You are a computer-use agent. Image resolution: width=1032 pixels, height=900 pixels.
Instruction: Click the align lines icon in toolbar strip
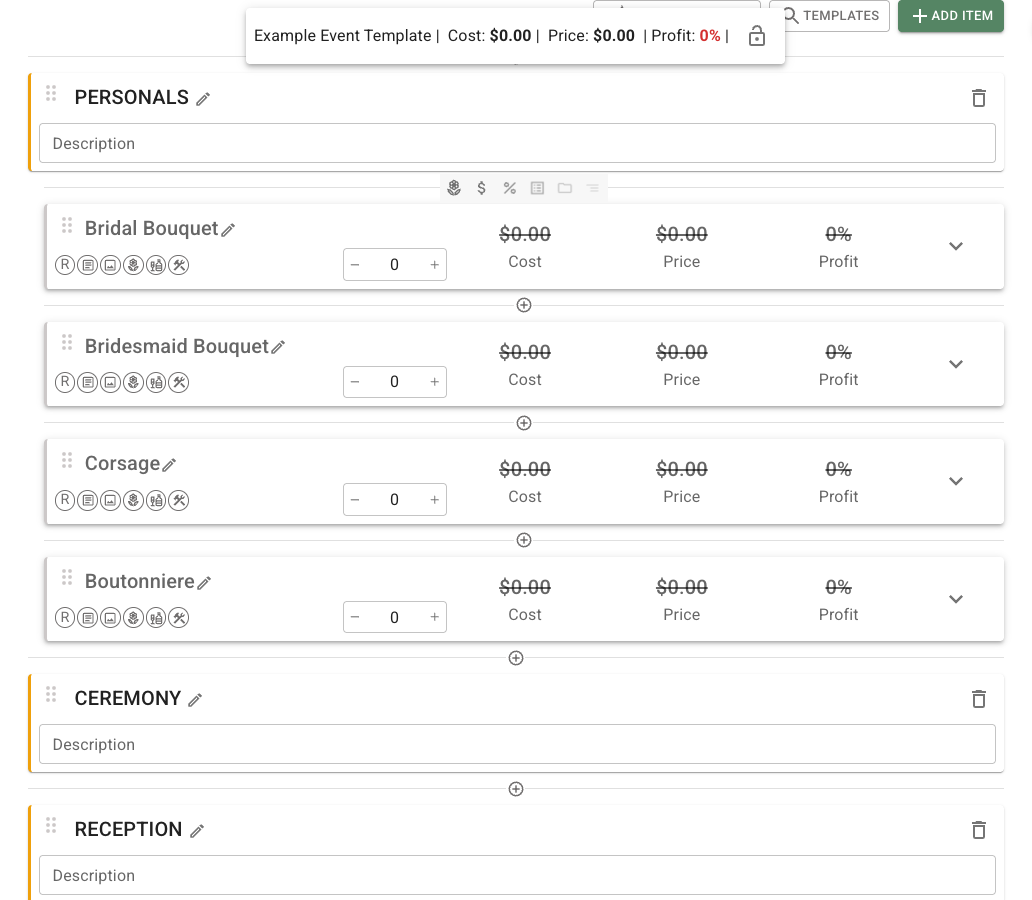[x=593, y=188]
